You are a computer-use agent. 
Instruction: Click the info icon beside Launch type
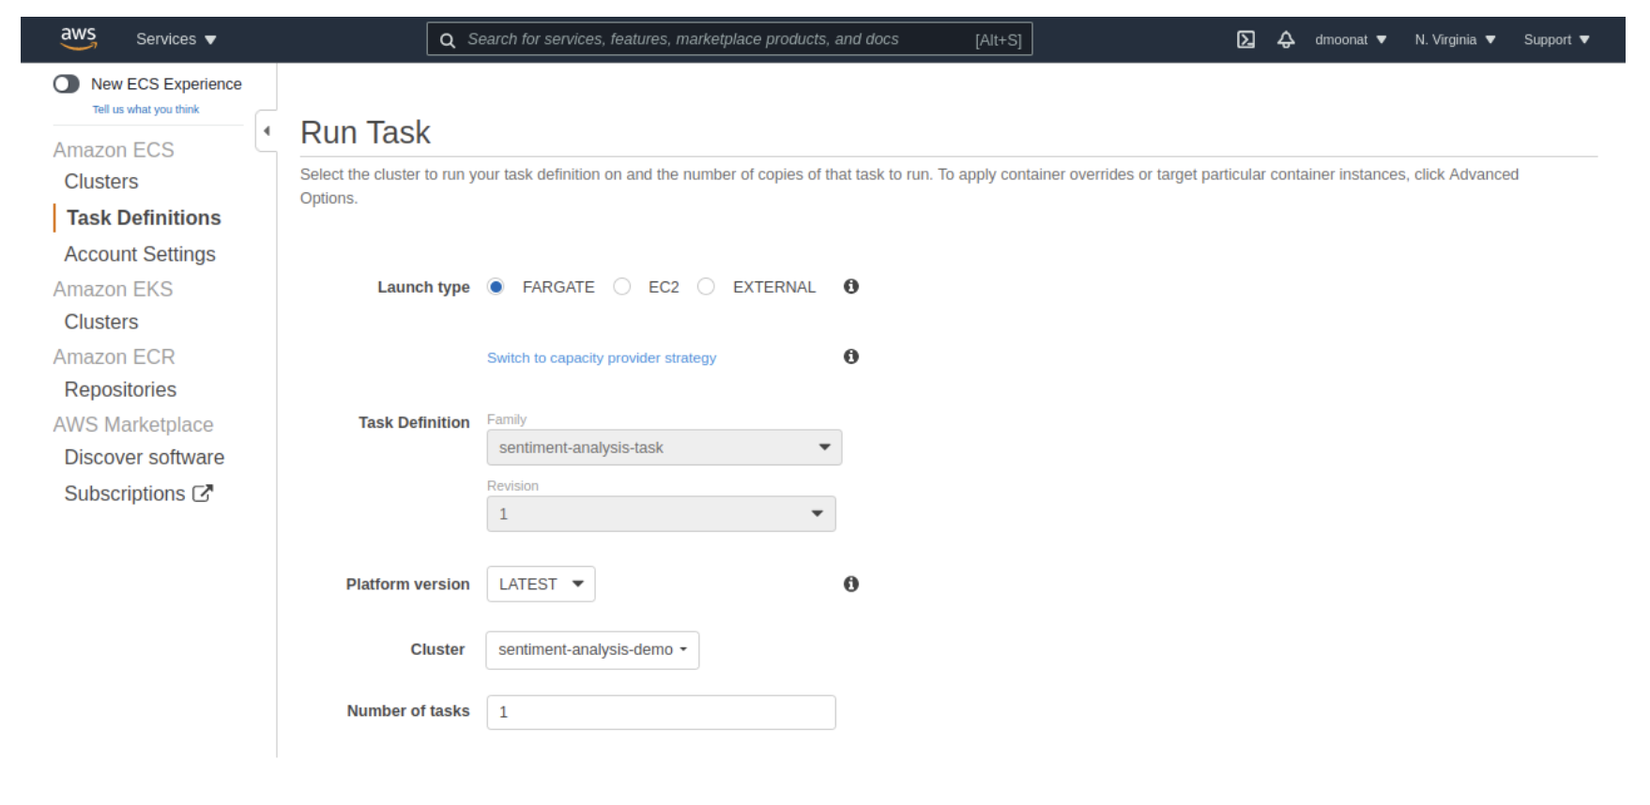click(851, 287)
